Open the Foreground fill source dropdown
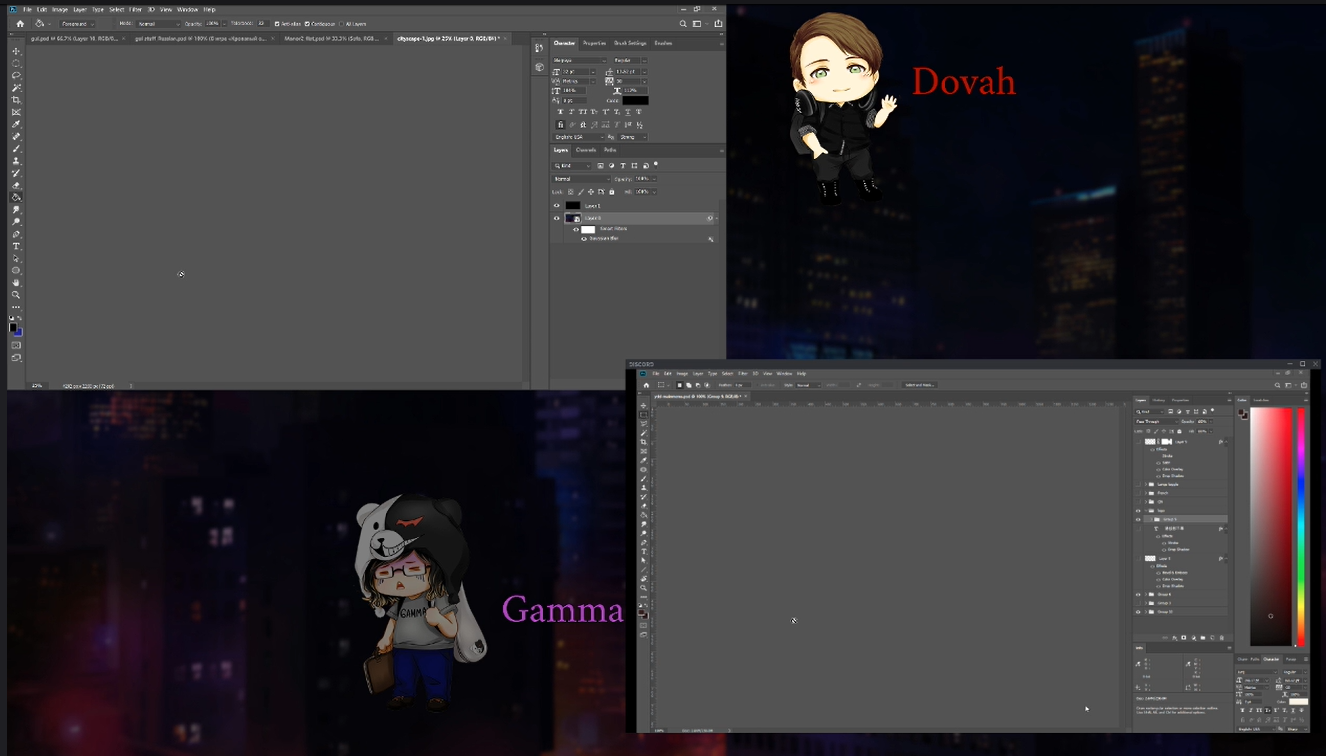The image size is (1326, 756). (x=77, y=24)
